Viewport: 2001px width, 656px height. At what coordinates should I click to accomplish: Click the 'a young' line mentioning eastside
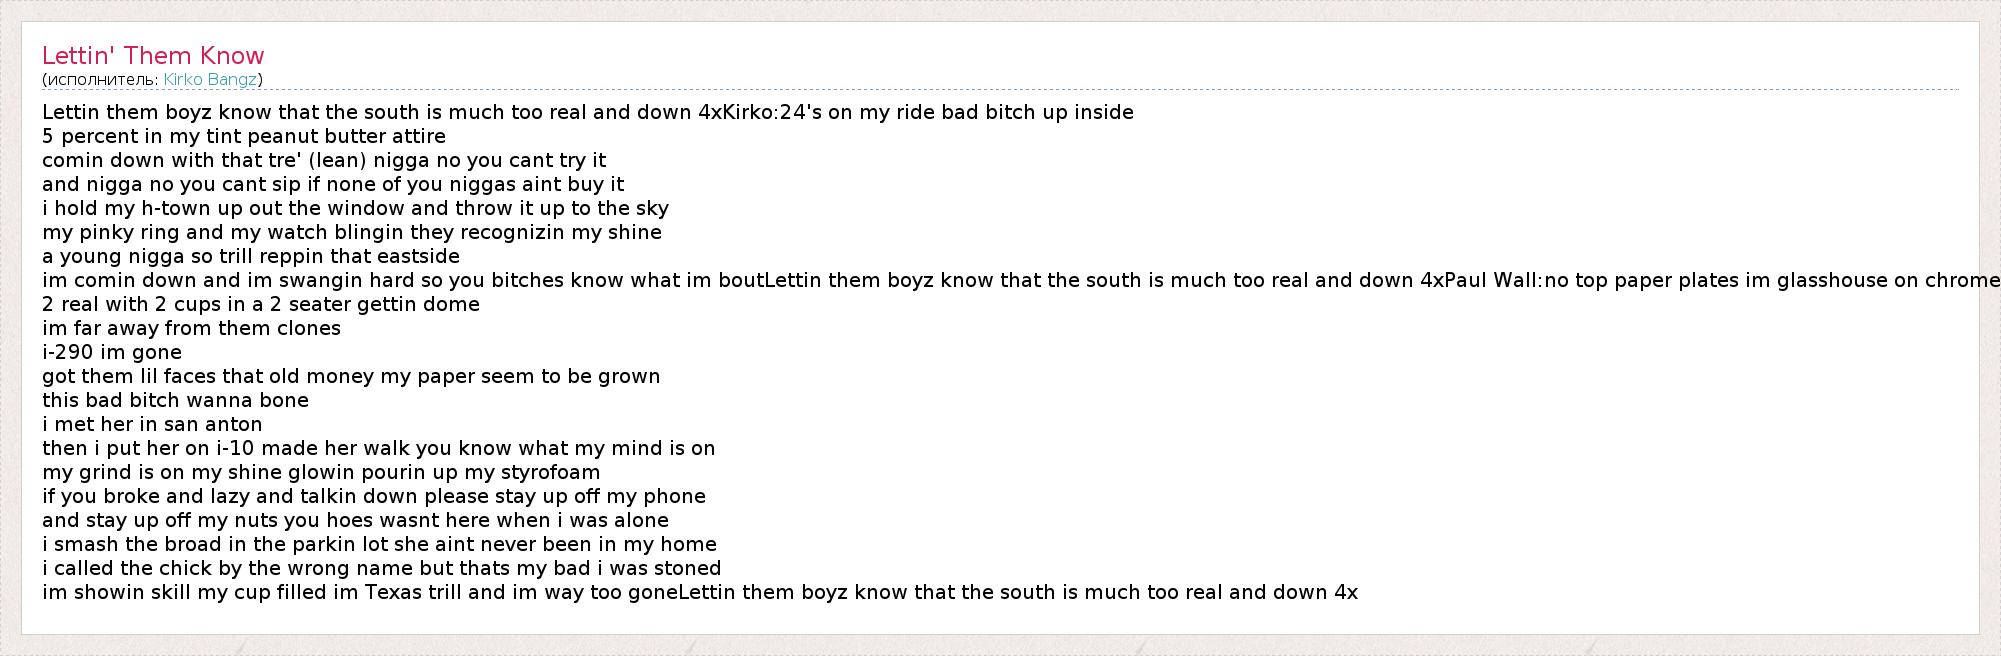tap(251, 256)
